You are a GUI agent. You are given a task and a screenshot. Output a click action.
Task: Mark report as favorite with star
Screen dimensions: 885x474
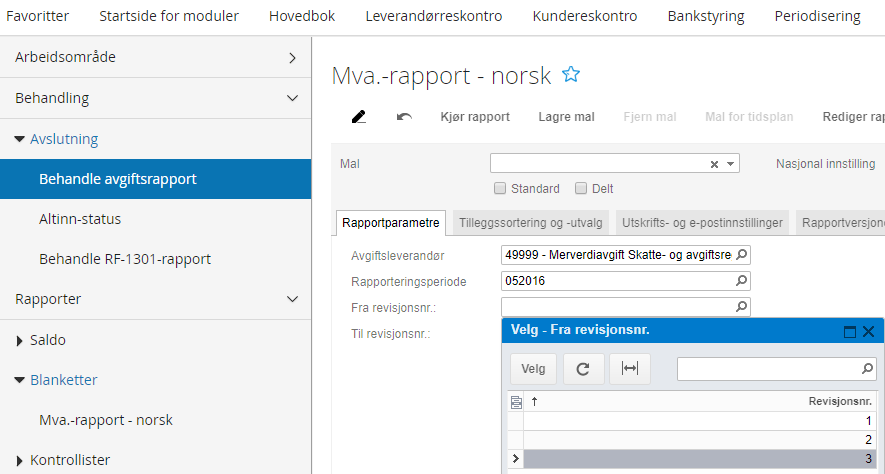(x=571, y=74)
